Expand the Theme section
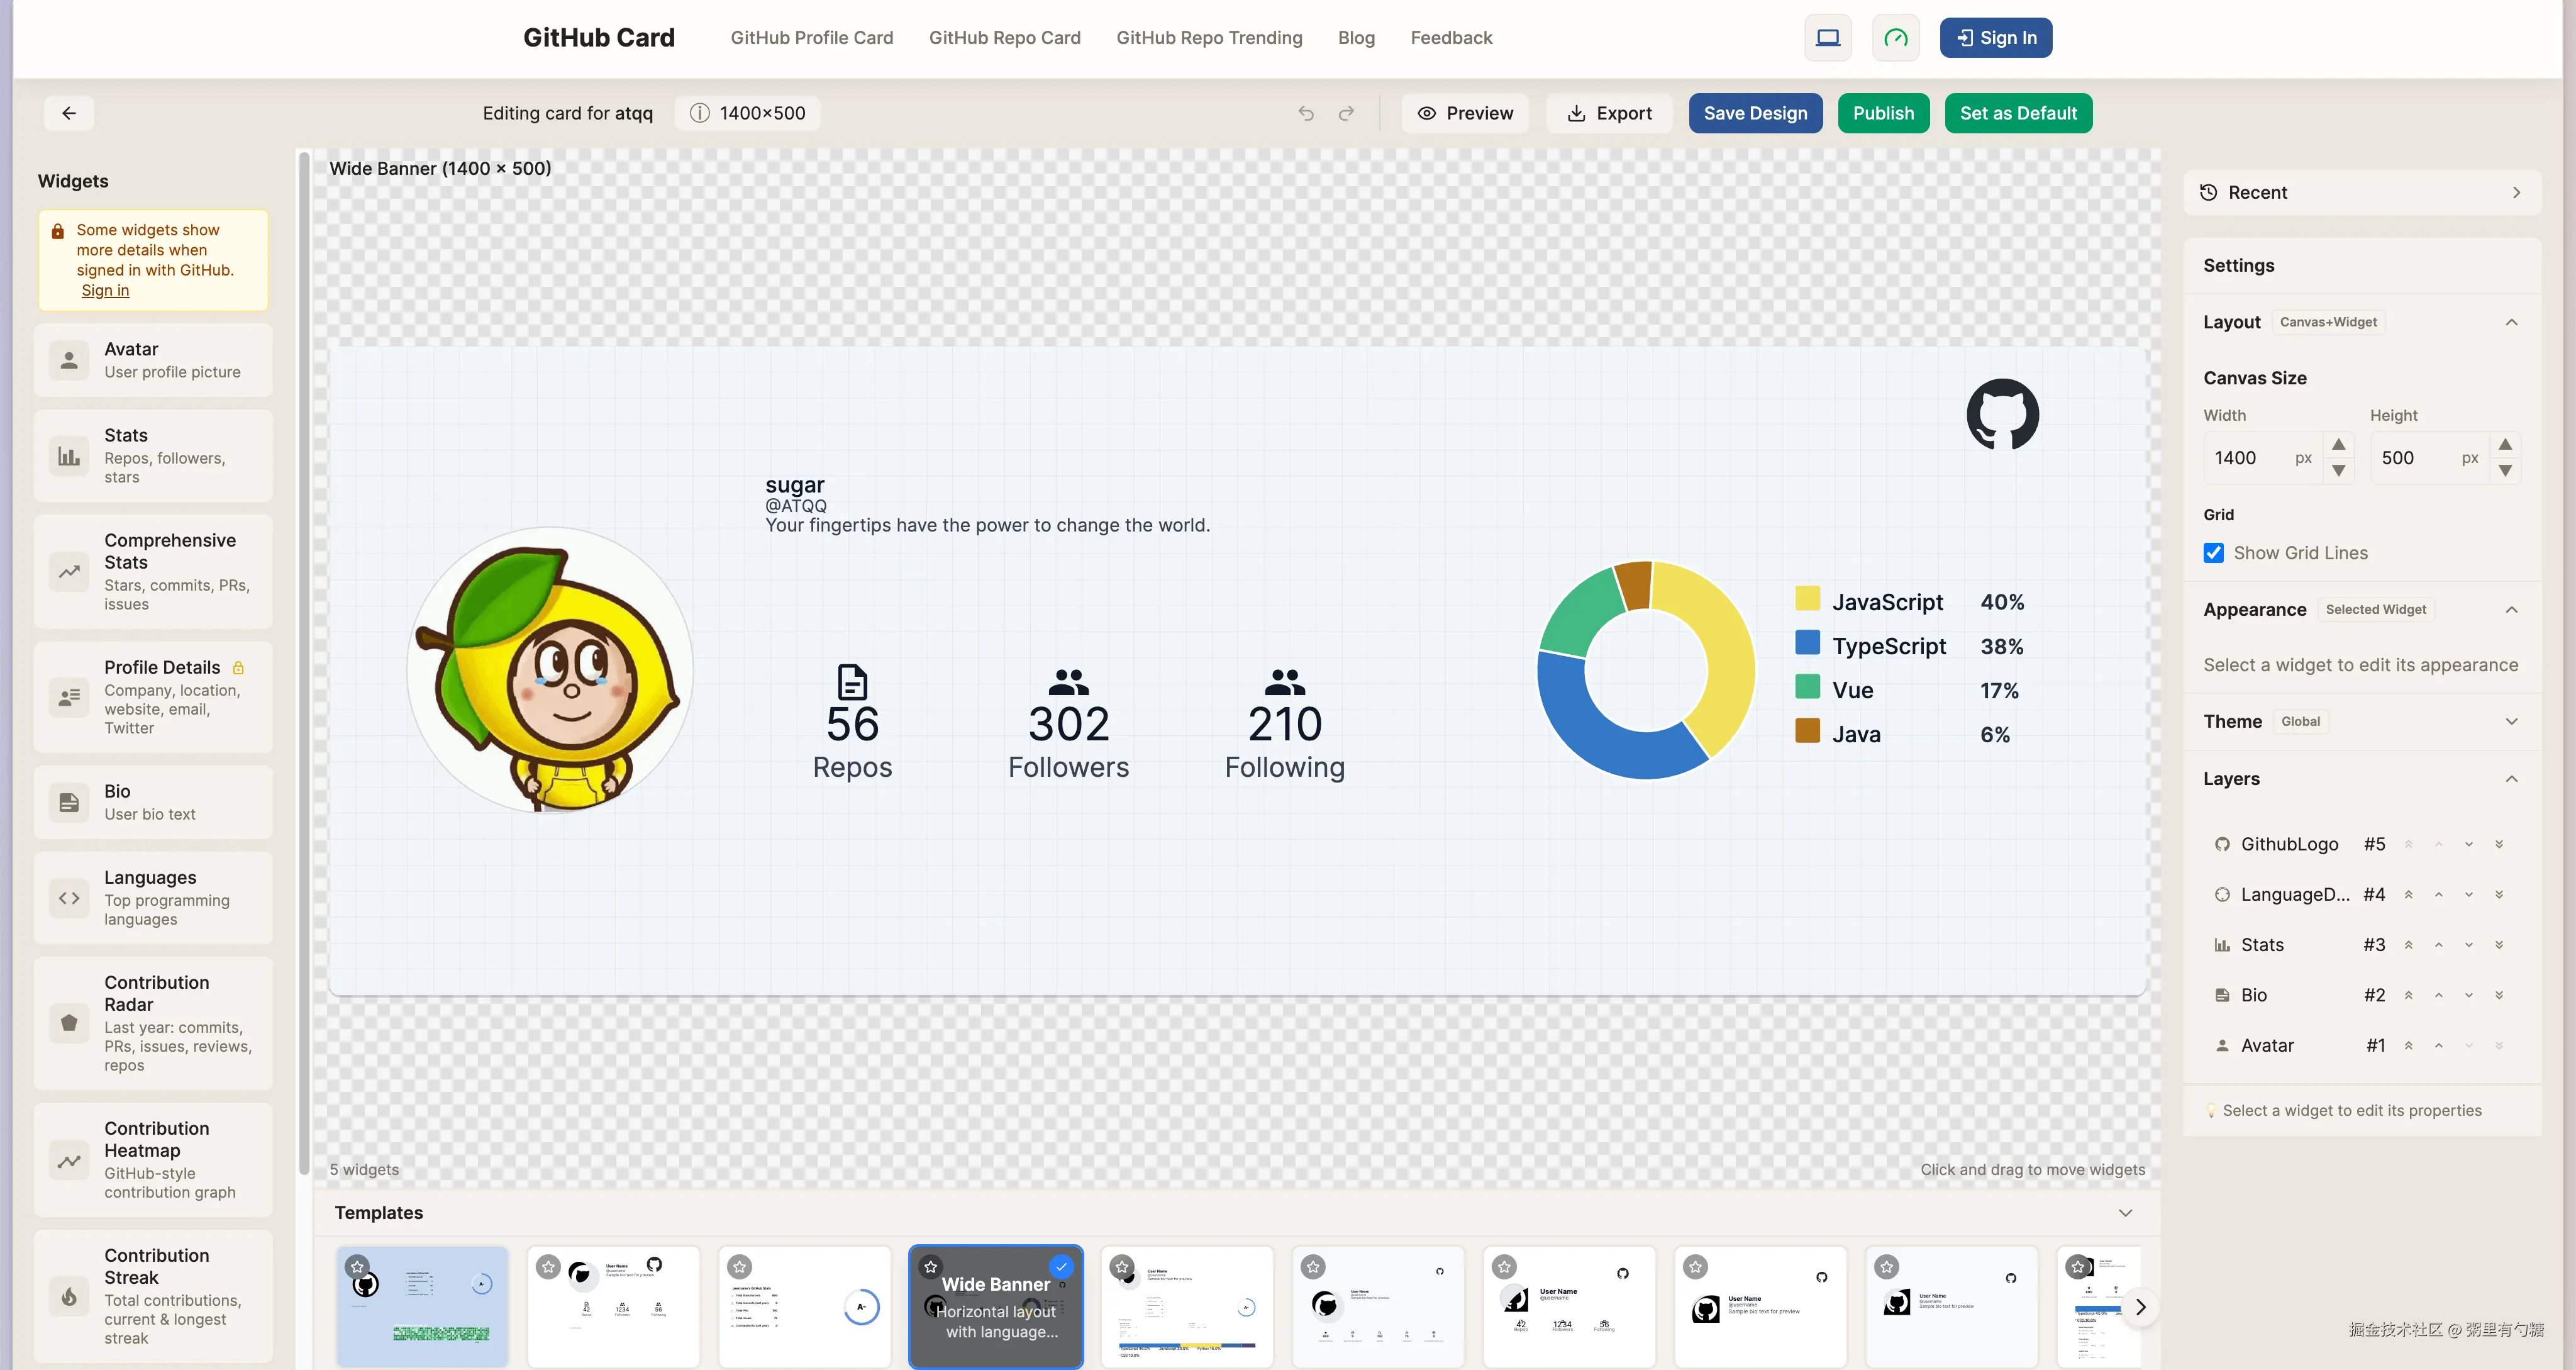This screenshot has height=1370, width=2576. [x=2511, y=721]
